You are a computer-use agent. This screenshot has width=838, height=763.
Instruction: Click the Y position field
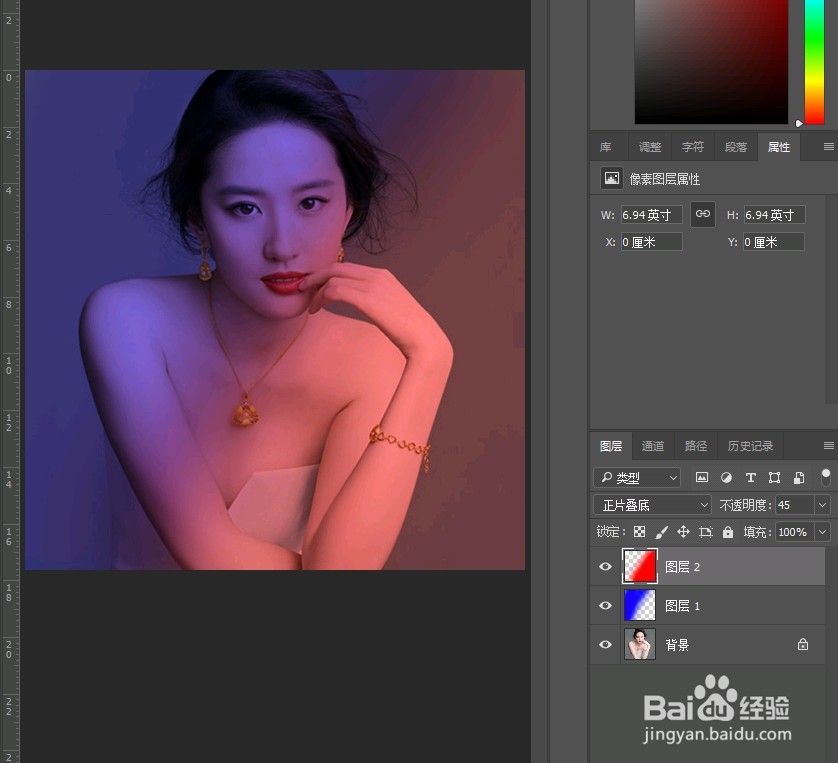(773, 242)
